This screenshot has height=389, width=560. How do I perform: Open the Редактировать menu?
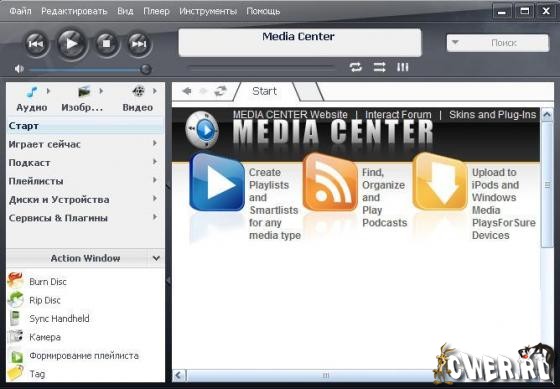(74, 11)
